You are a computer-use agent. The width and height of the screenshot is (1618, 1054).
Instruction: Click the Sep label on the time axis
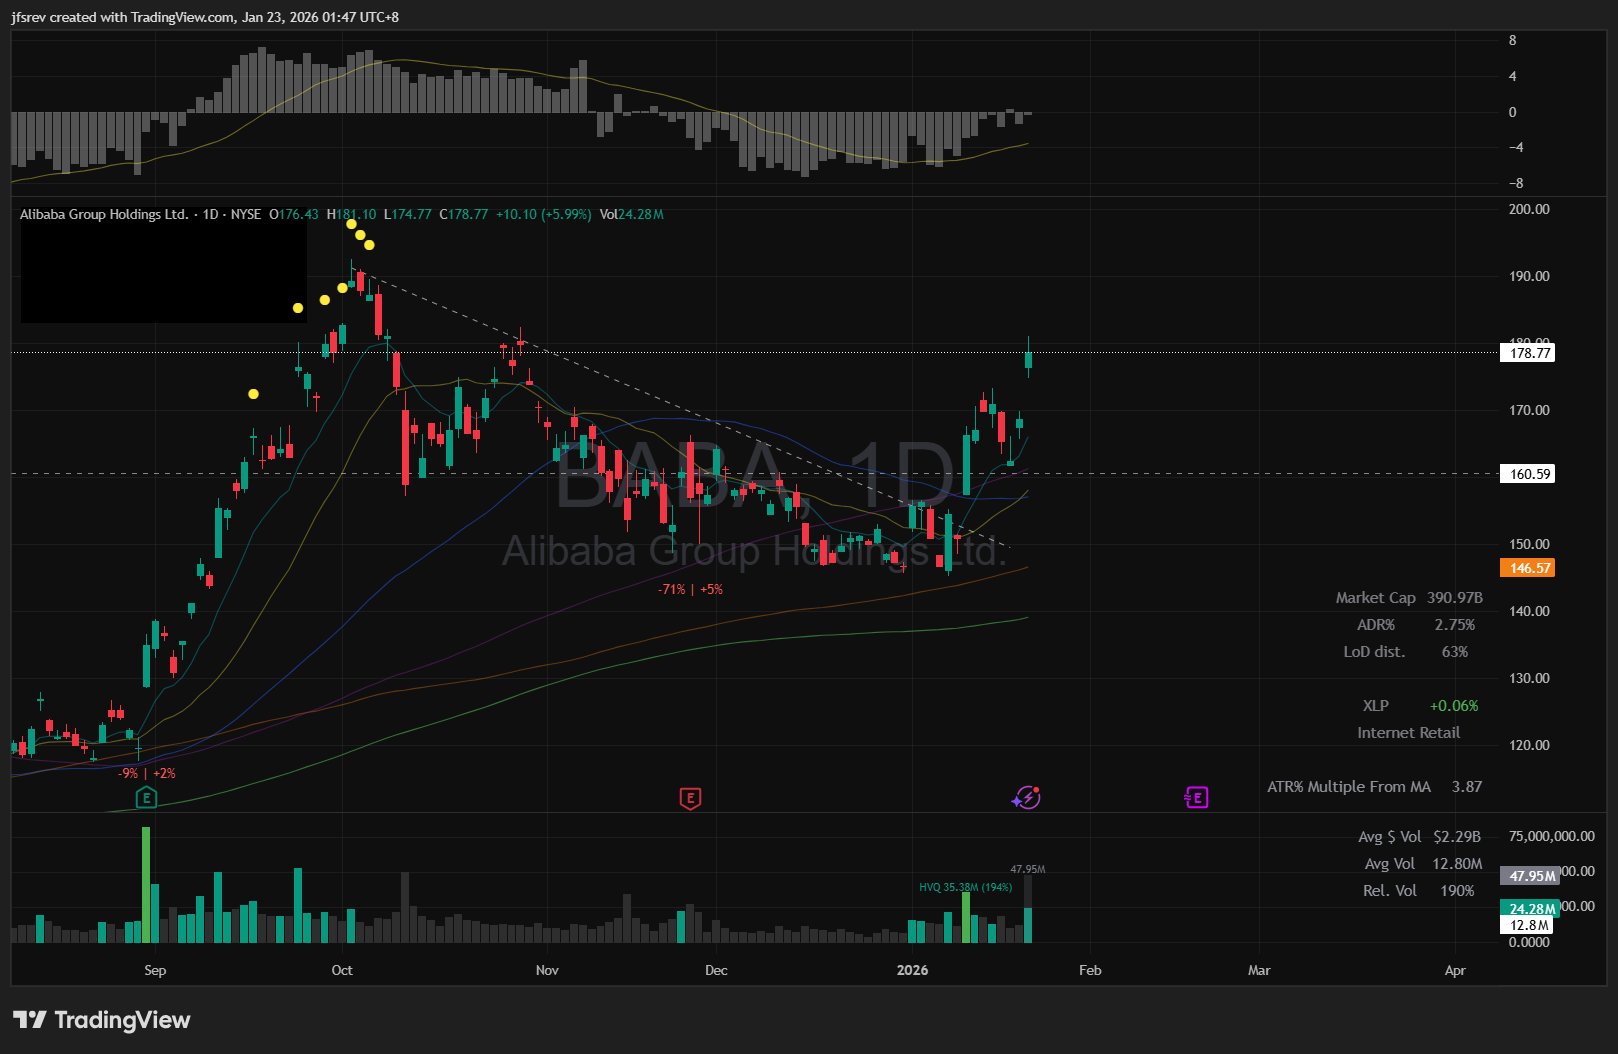click(155, 970)
